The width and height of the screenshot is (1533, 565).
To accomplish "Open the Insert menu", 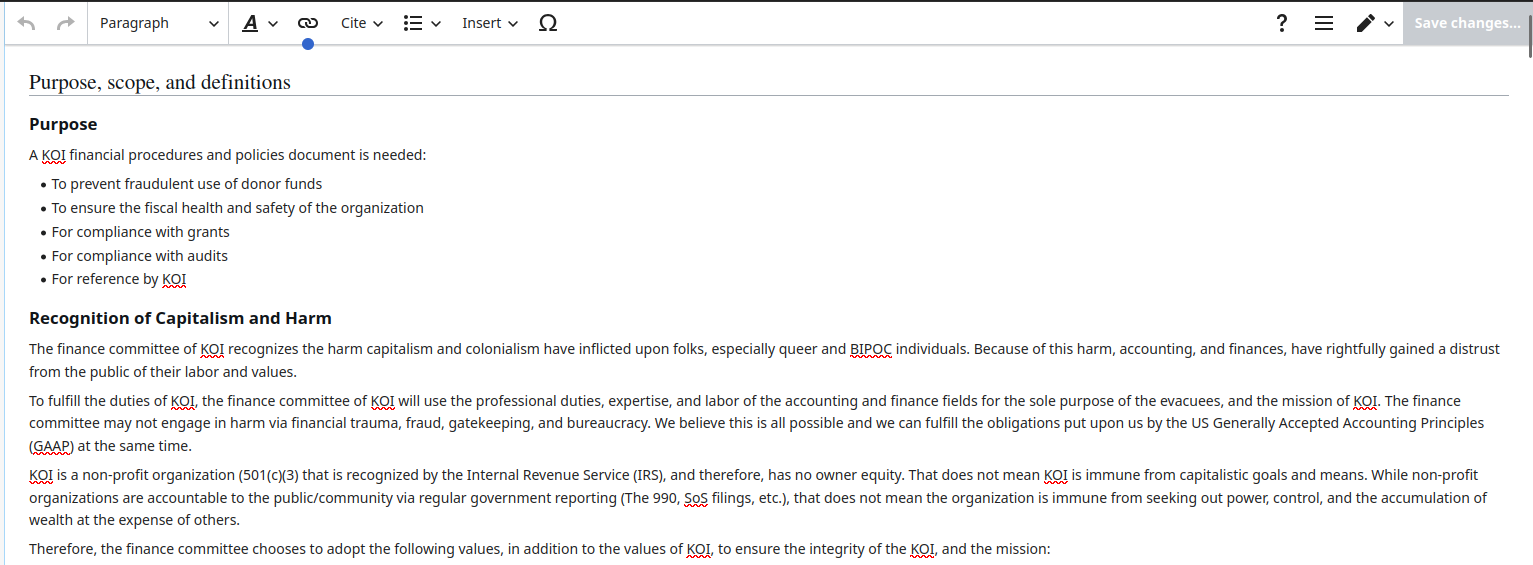I will pyautogui.click(x=490, y=23).
